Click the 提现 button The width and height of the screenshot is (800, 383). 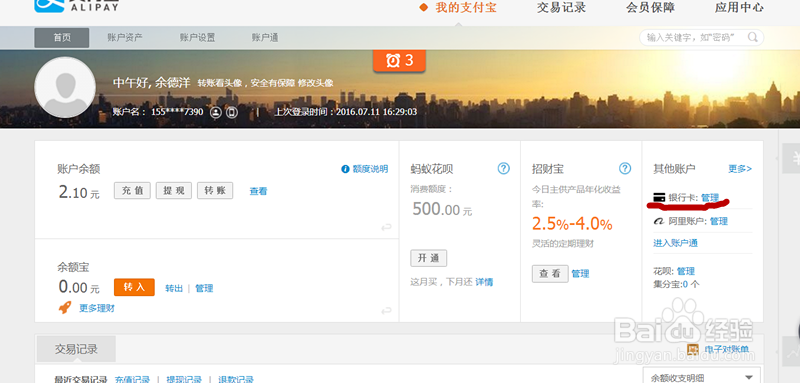[174, 191]
